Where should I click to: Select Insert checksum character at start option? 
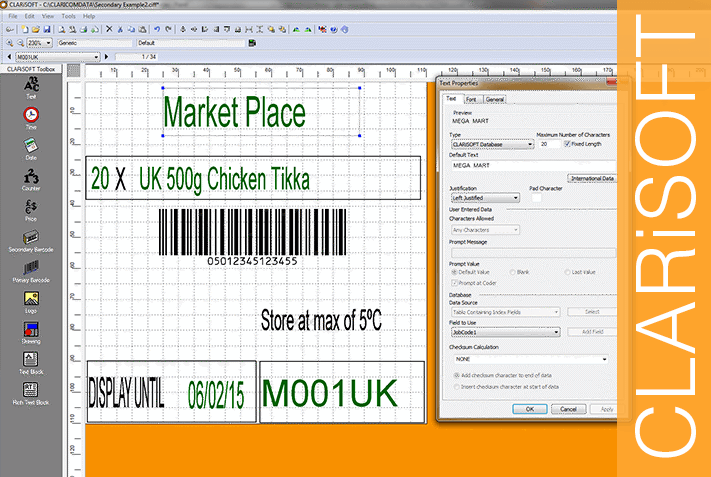pyautogui.click(x=457, y=387)
